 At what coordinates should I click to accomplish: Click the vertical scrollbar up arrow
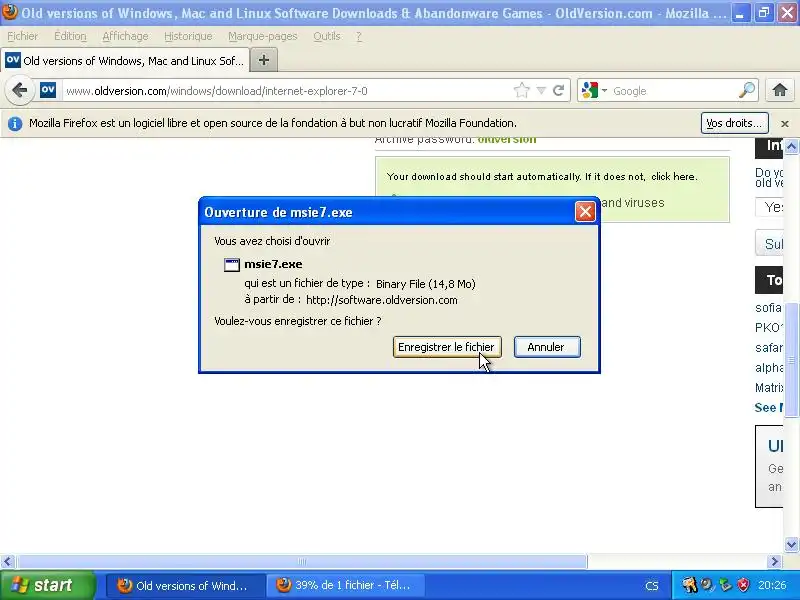click(x=791, y=147)
